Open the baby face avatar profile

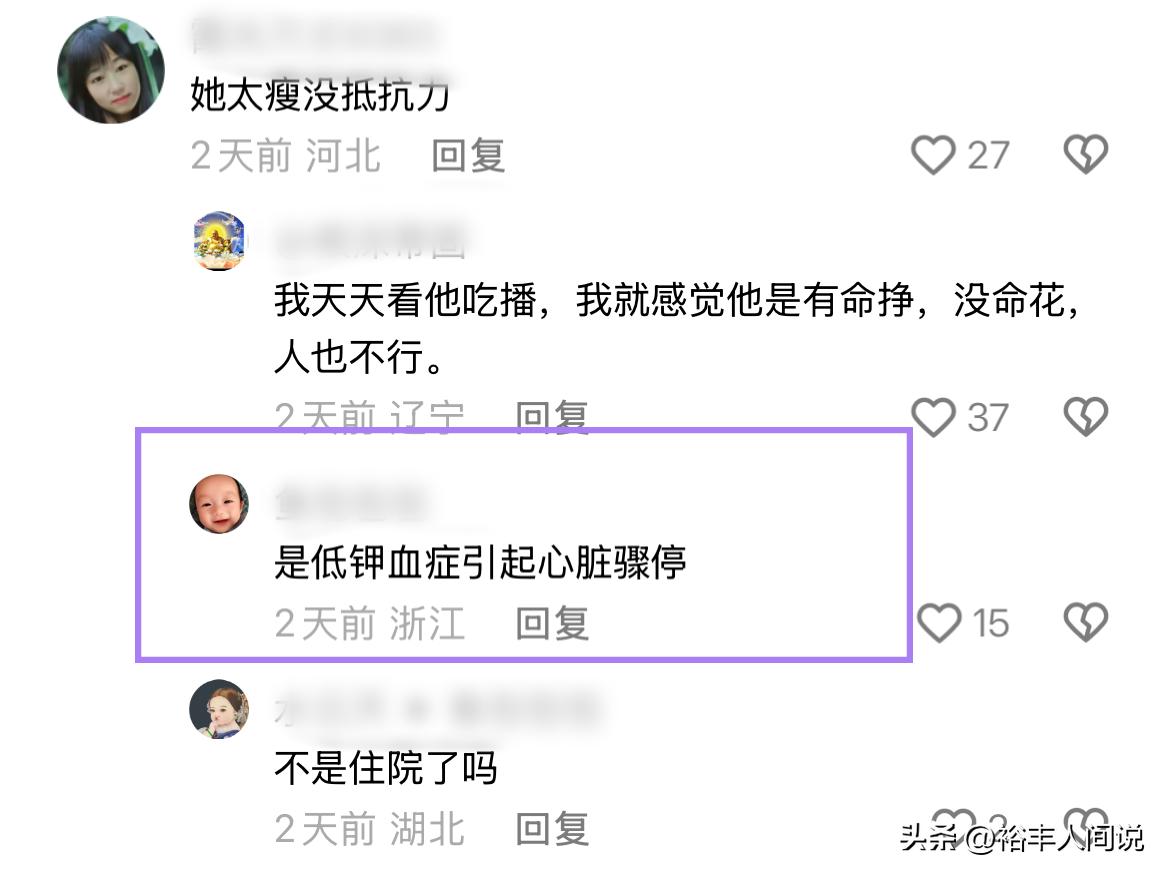219,504
